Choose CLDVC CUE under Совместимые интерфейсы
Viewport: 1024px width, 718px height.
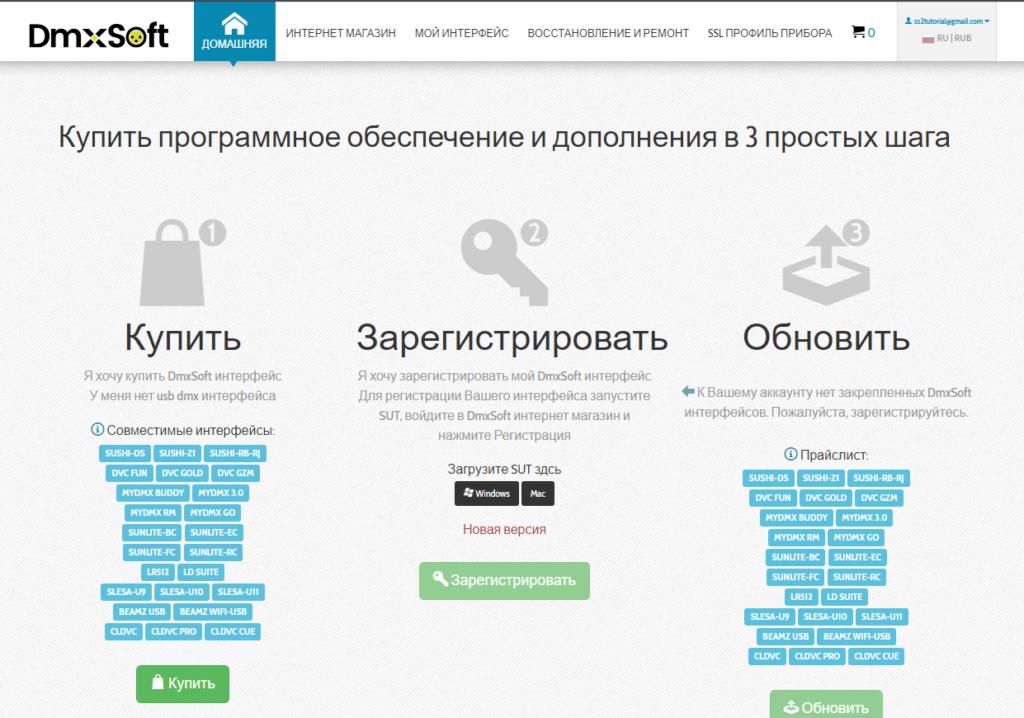(x=233, y=631)
